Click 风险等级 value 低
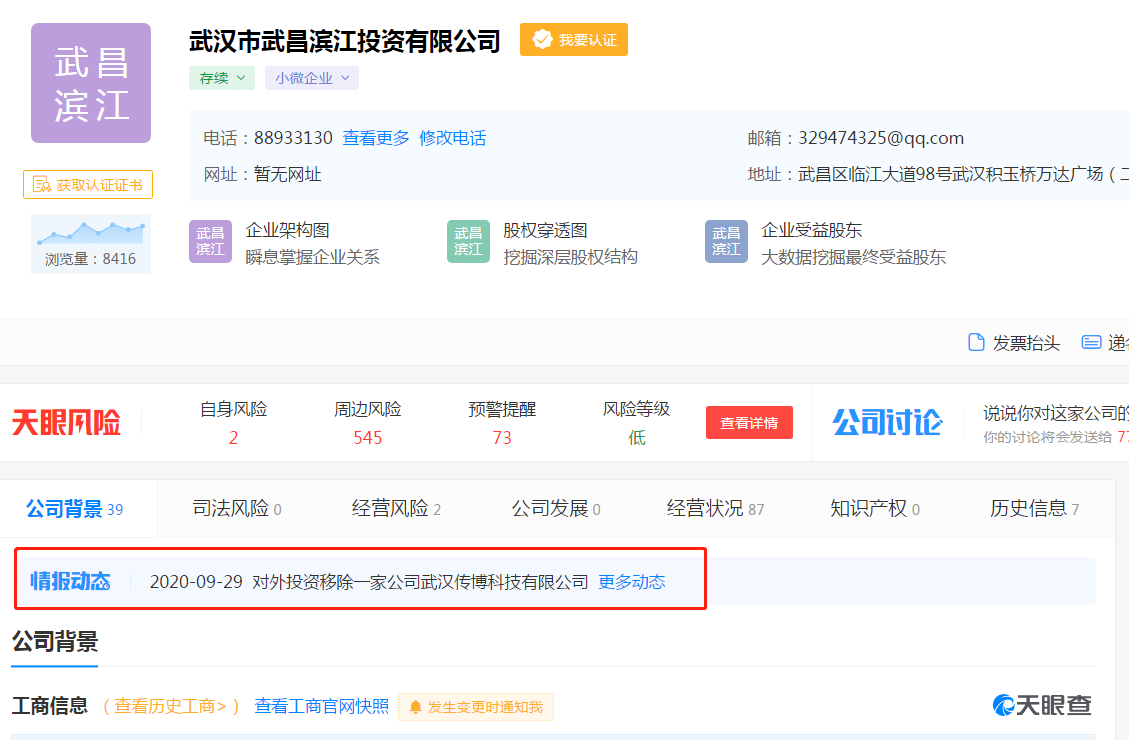1129x740 pixels. tap(637, 438)
